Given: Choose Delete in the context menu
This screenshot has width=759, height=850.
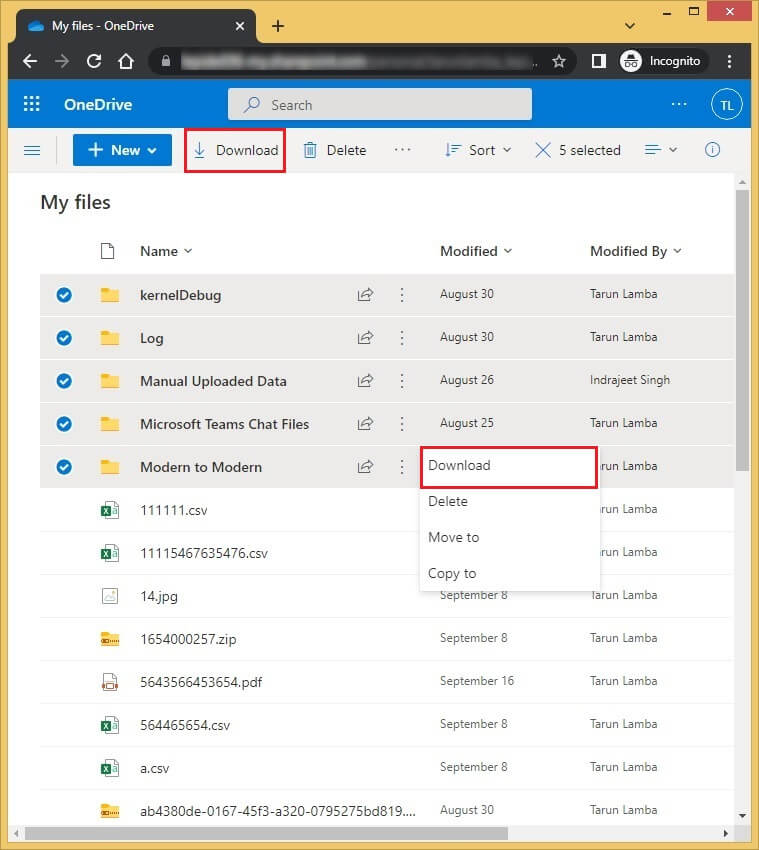Looking at the screenshot, I should point(509,501).
